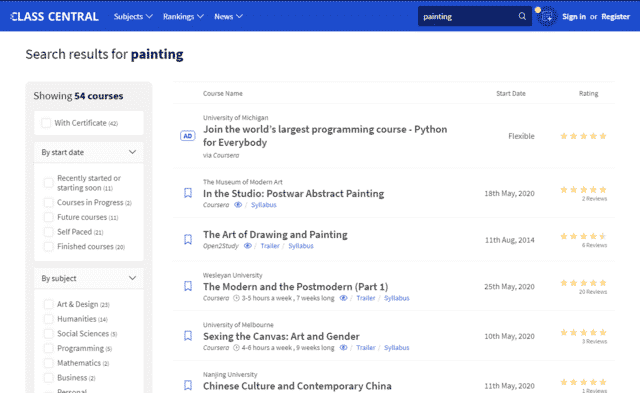The width and height of the screenshot is (640, 393).
Task: Click the Class Central logo
Action: pos(54,16)
